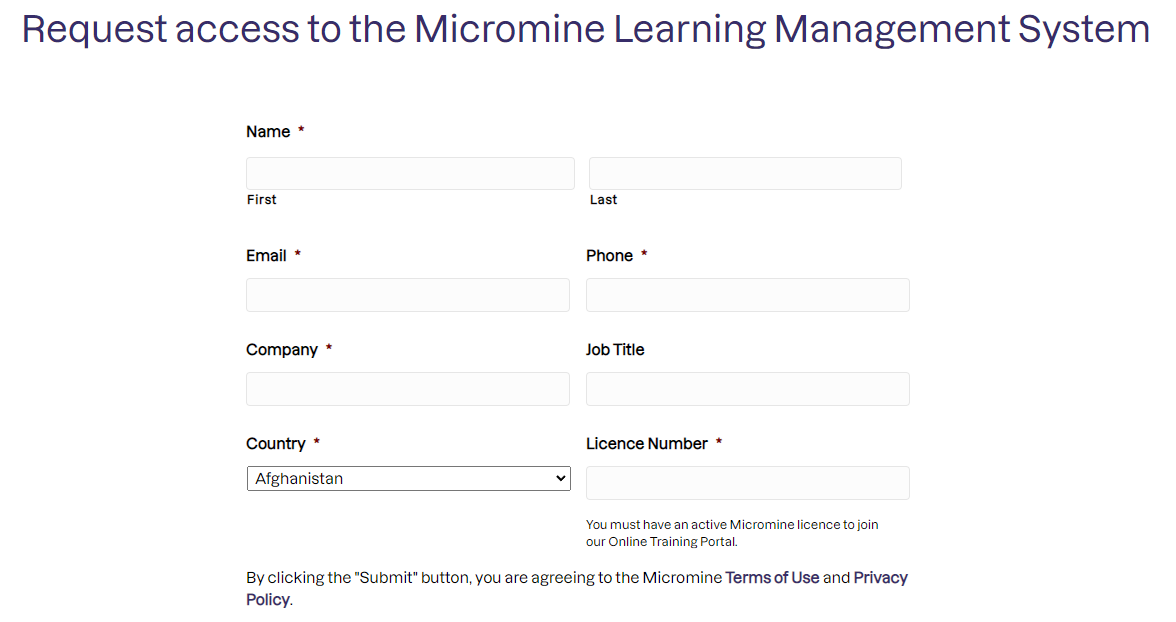Select the Company input field
The image size is (1176, 622).
click(408, 389)
